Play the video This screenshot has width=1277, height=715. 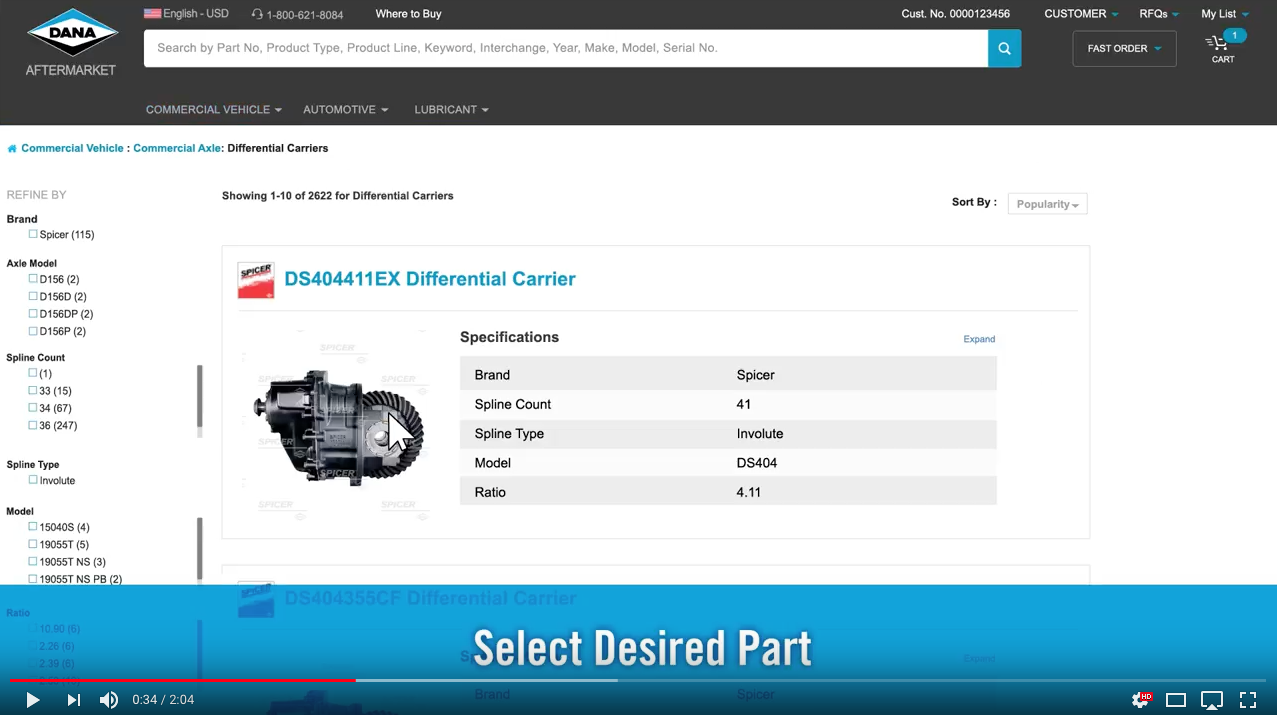[32, 699]
